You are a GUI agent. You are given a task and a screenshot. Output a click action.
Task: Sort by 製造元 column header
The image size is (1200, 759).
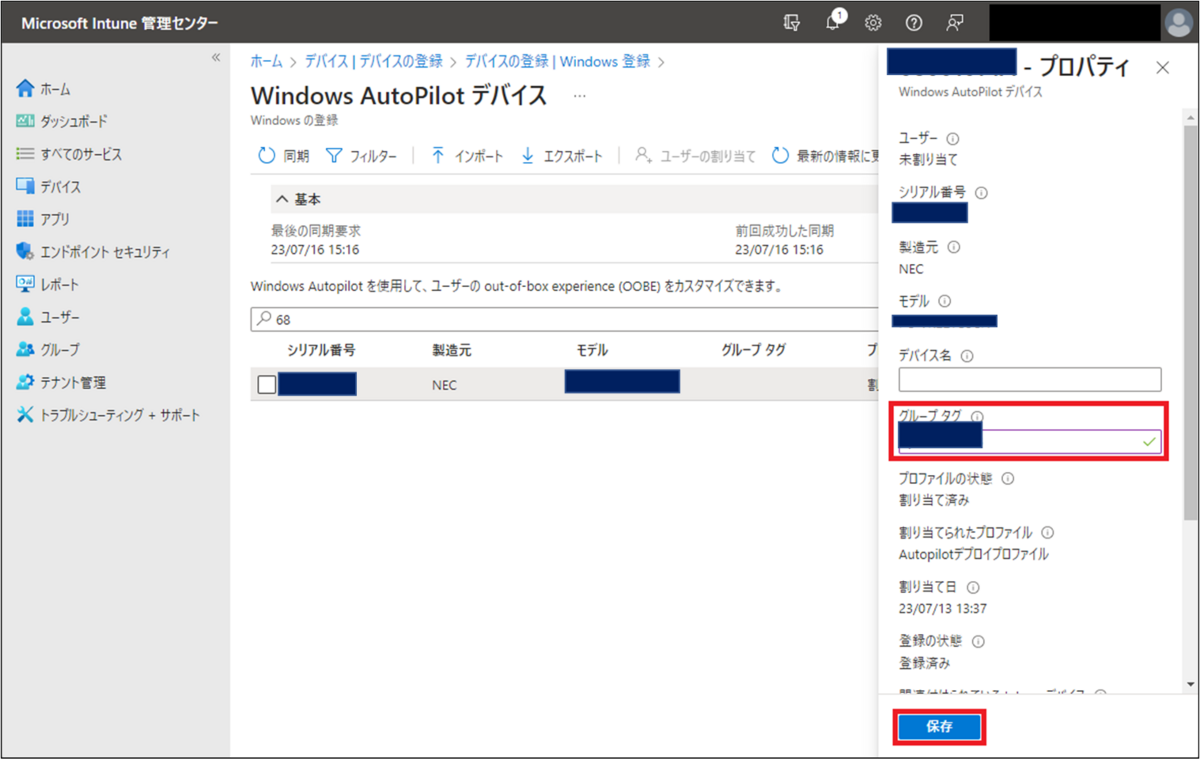[451, 350]
